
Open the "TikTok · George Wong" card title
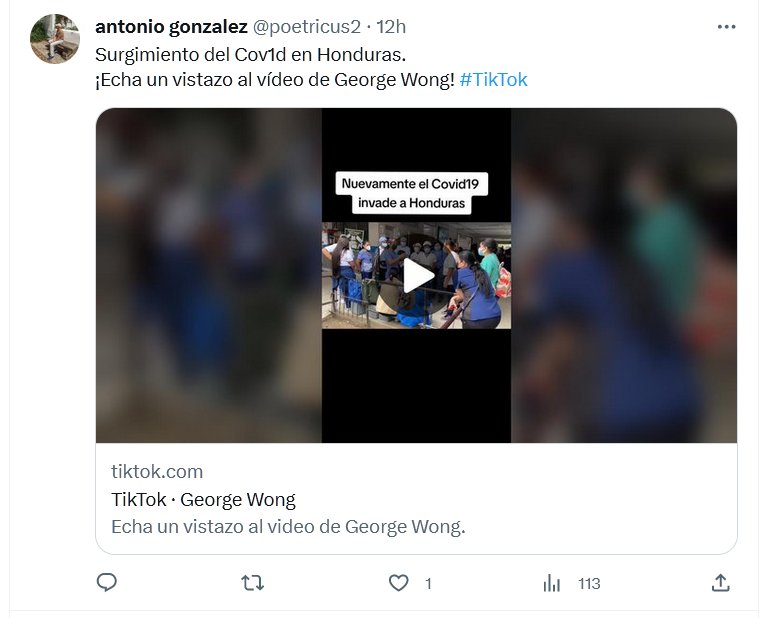coord(203,499)
